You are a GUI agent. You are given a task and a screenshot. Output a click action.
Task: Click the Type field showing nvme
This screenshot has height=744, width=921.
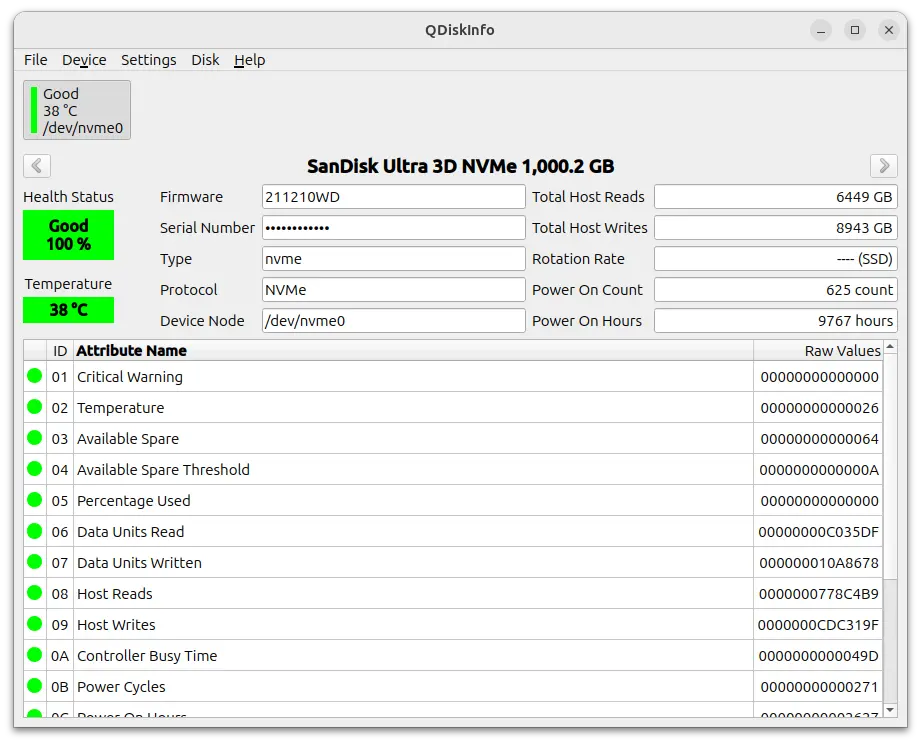(394, 259)
